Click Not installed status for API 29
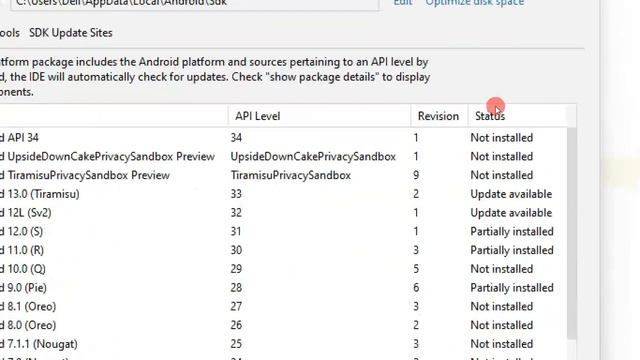 (502, 269)
